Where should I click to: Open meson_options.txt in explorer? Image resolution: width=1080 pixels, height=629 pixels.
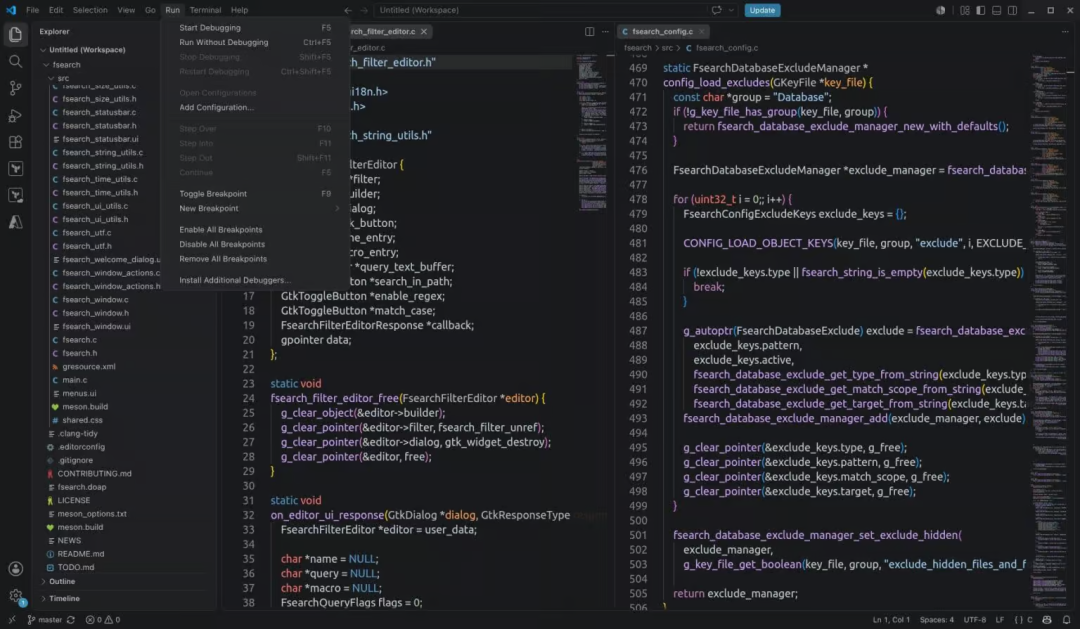tap(92, 514)
